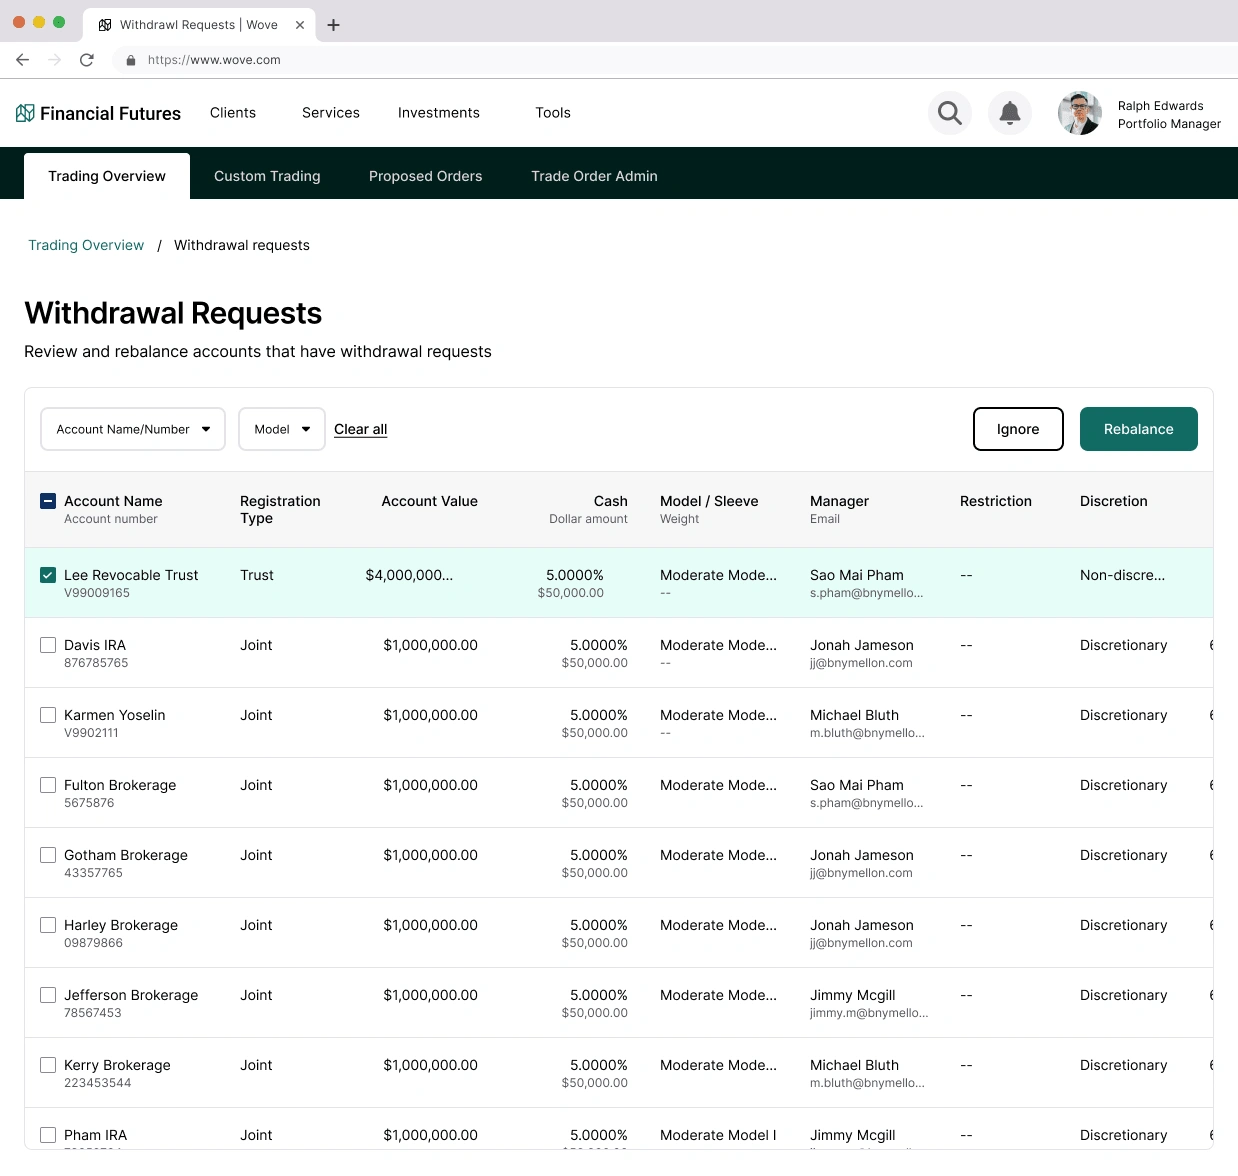The image size is (1238, 1176).
Task: Close the Withdrawl Requests browser tab
Action: click(x=300, y=25)
